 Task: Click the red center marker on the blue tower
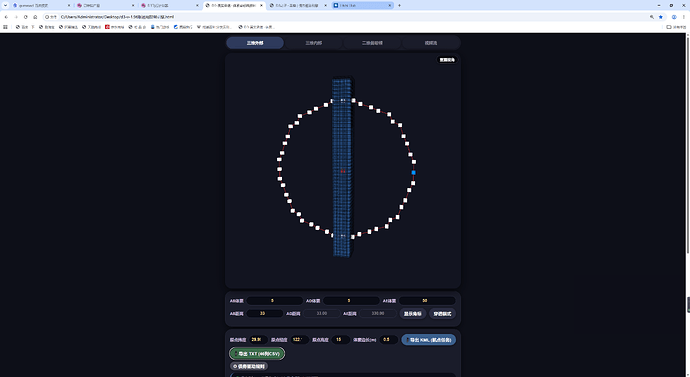[x=343, y=171]
